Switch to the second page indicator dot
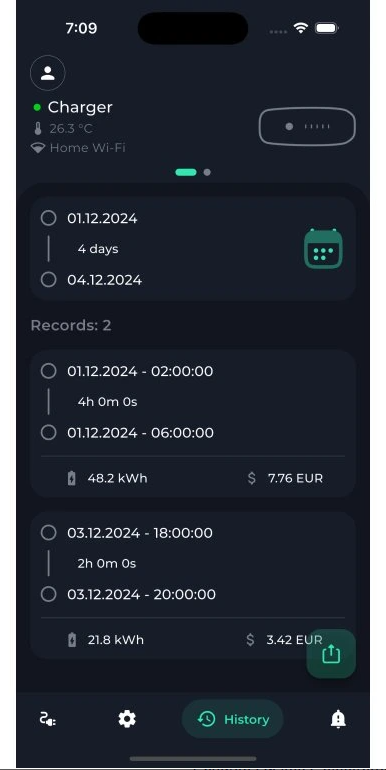Screen dimensions: 386x770 pyautogui.click(x=207, y=172)
